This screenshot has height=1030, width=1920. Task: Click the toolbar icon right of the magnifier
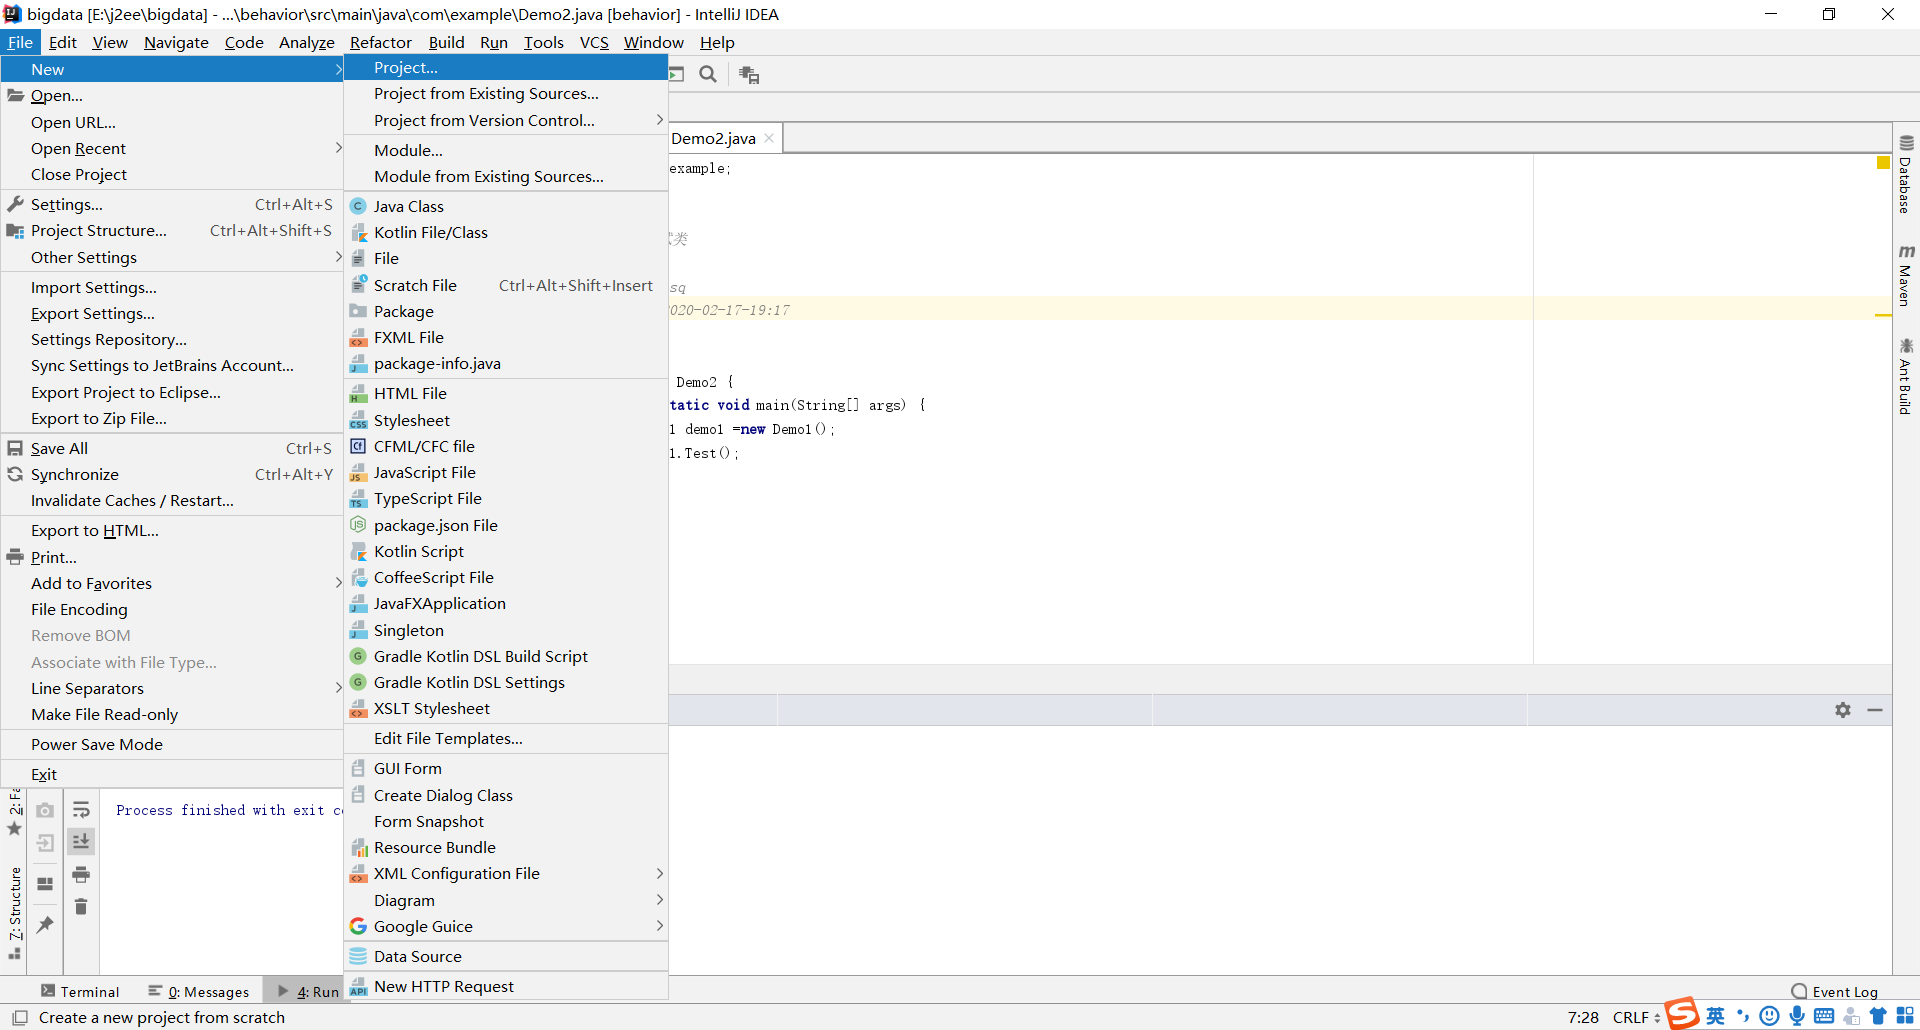click(749, 74)
